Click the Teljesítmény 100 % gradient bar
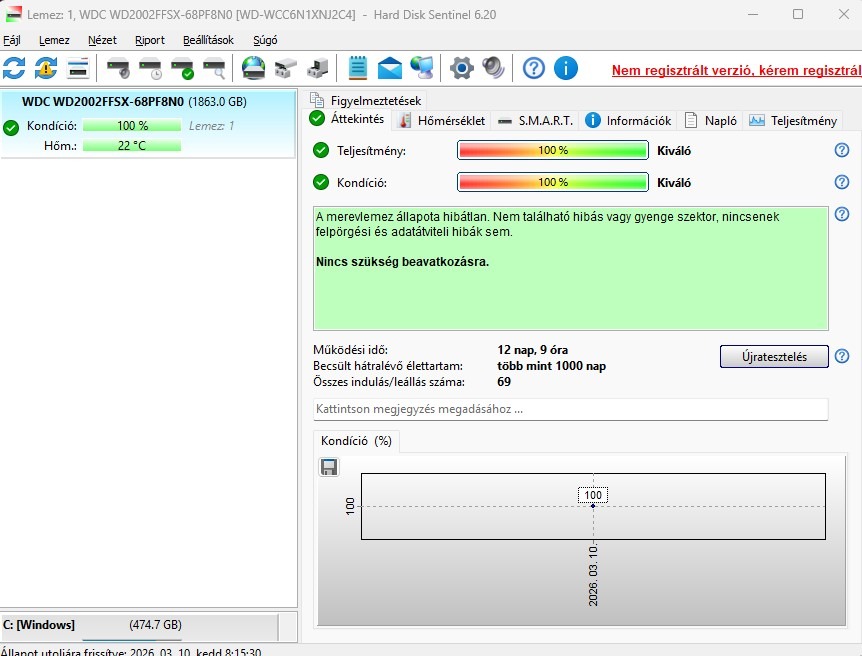862x656 pixels. coord(552,150)
